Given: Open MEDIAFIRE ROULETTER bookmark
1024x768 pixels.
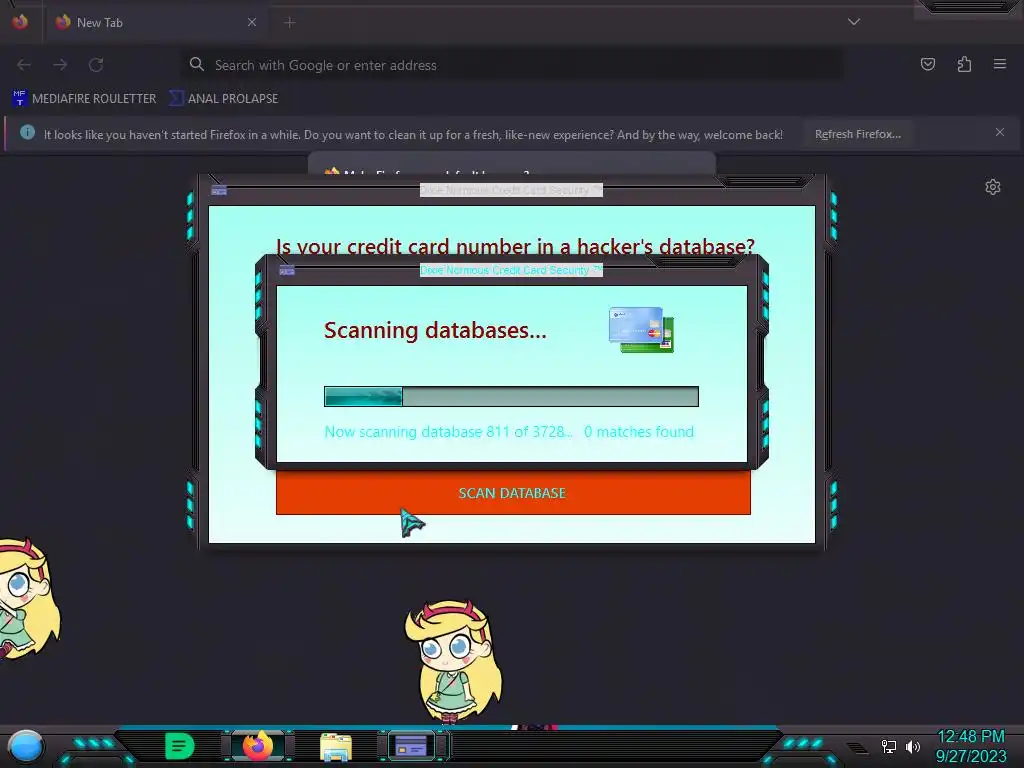Looking at the screenshot, I should (x=84, y=99).
